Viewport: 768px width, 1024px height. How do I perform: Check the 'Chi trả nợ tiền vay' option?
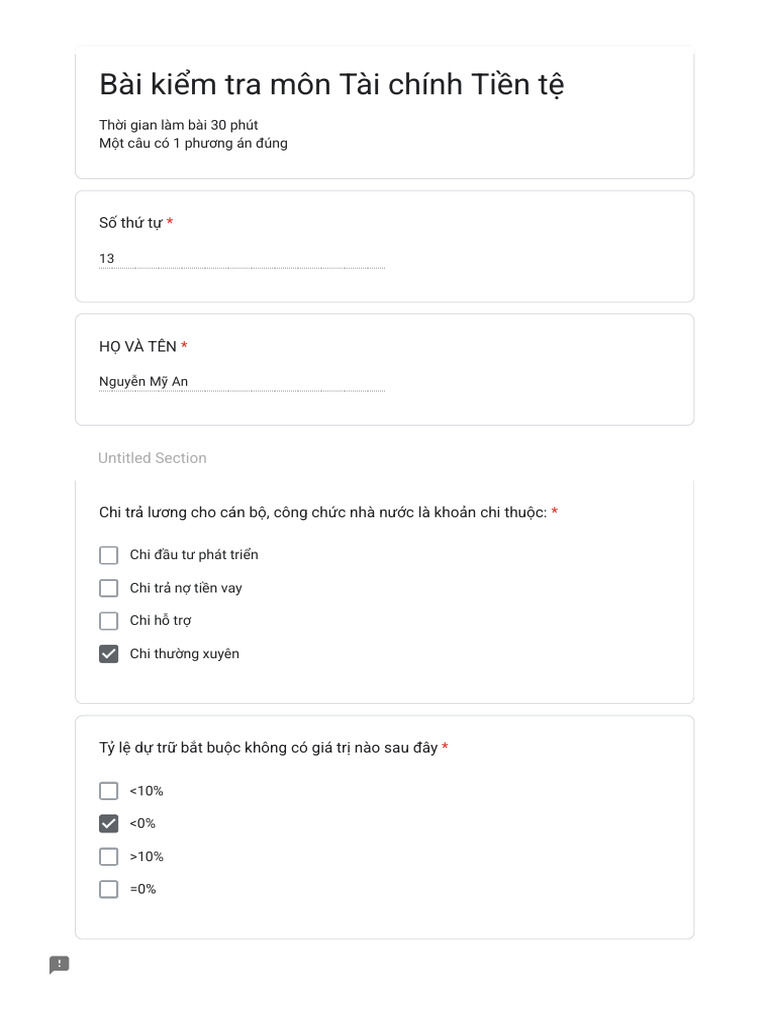(x=109, y=588)
